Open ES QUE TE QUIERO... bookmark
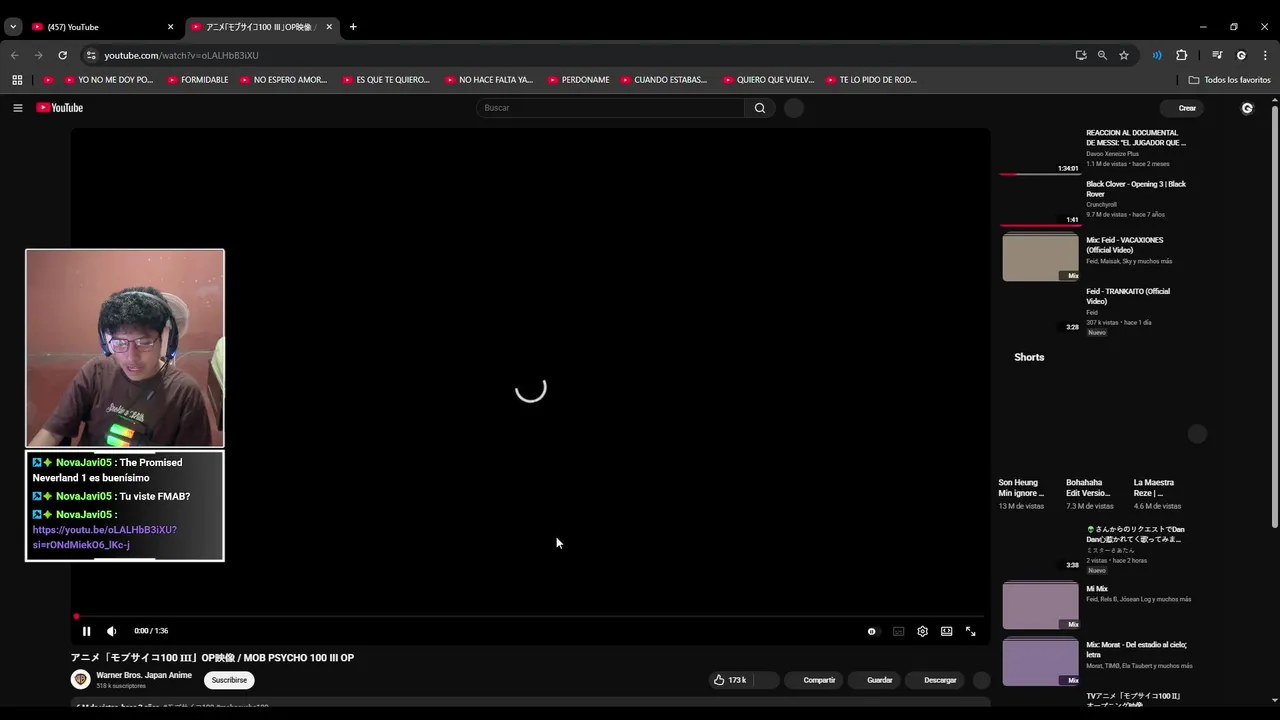This screenshot has width=1280, height=720. pyautogui.click(x=385, y=80)
